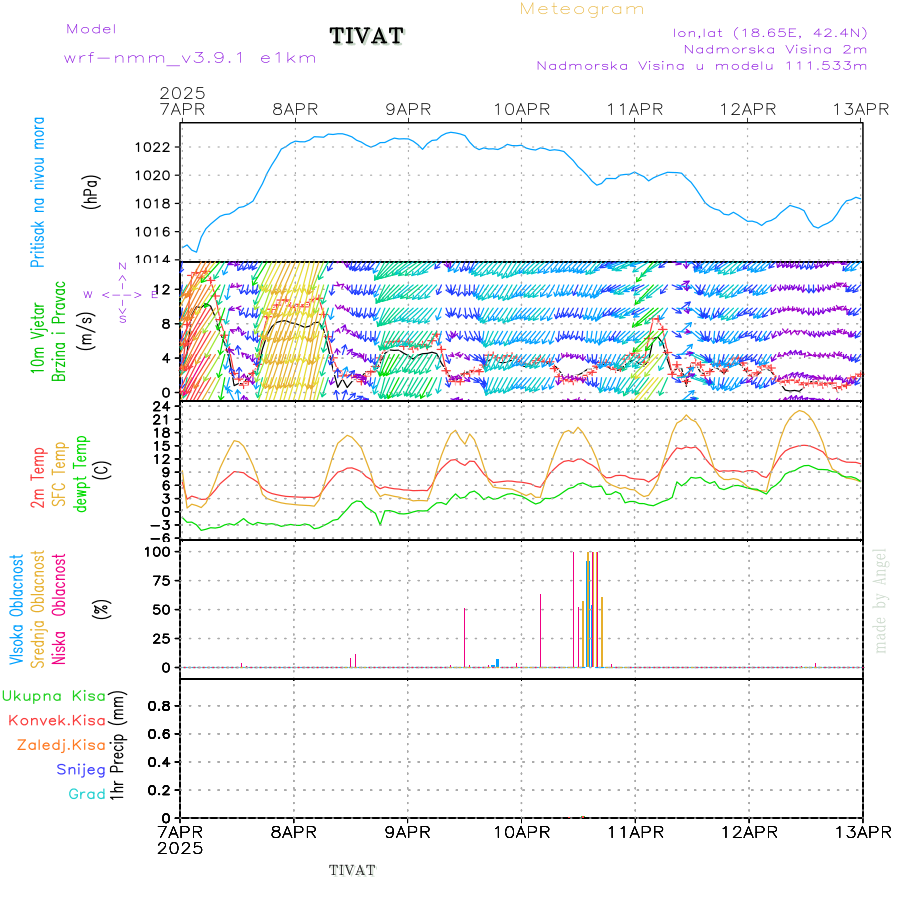This screenshot has width=900, height=900.
Task: Click the small blue high-cloud bar before 10APR
Action: (497, 663)
